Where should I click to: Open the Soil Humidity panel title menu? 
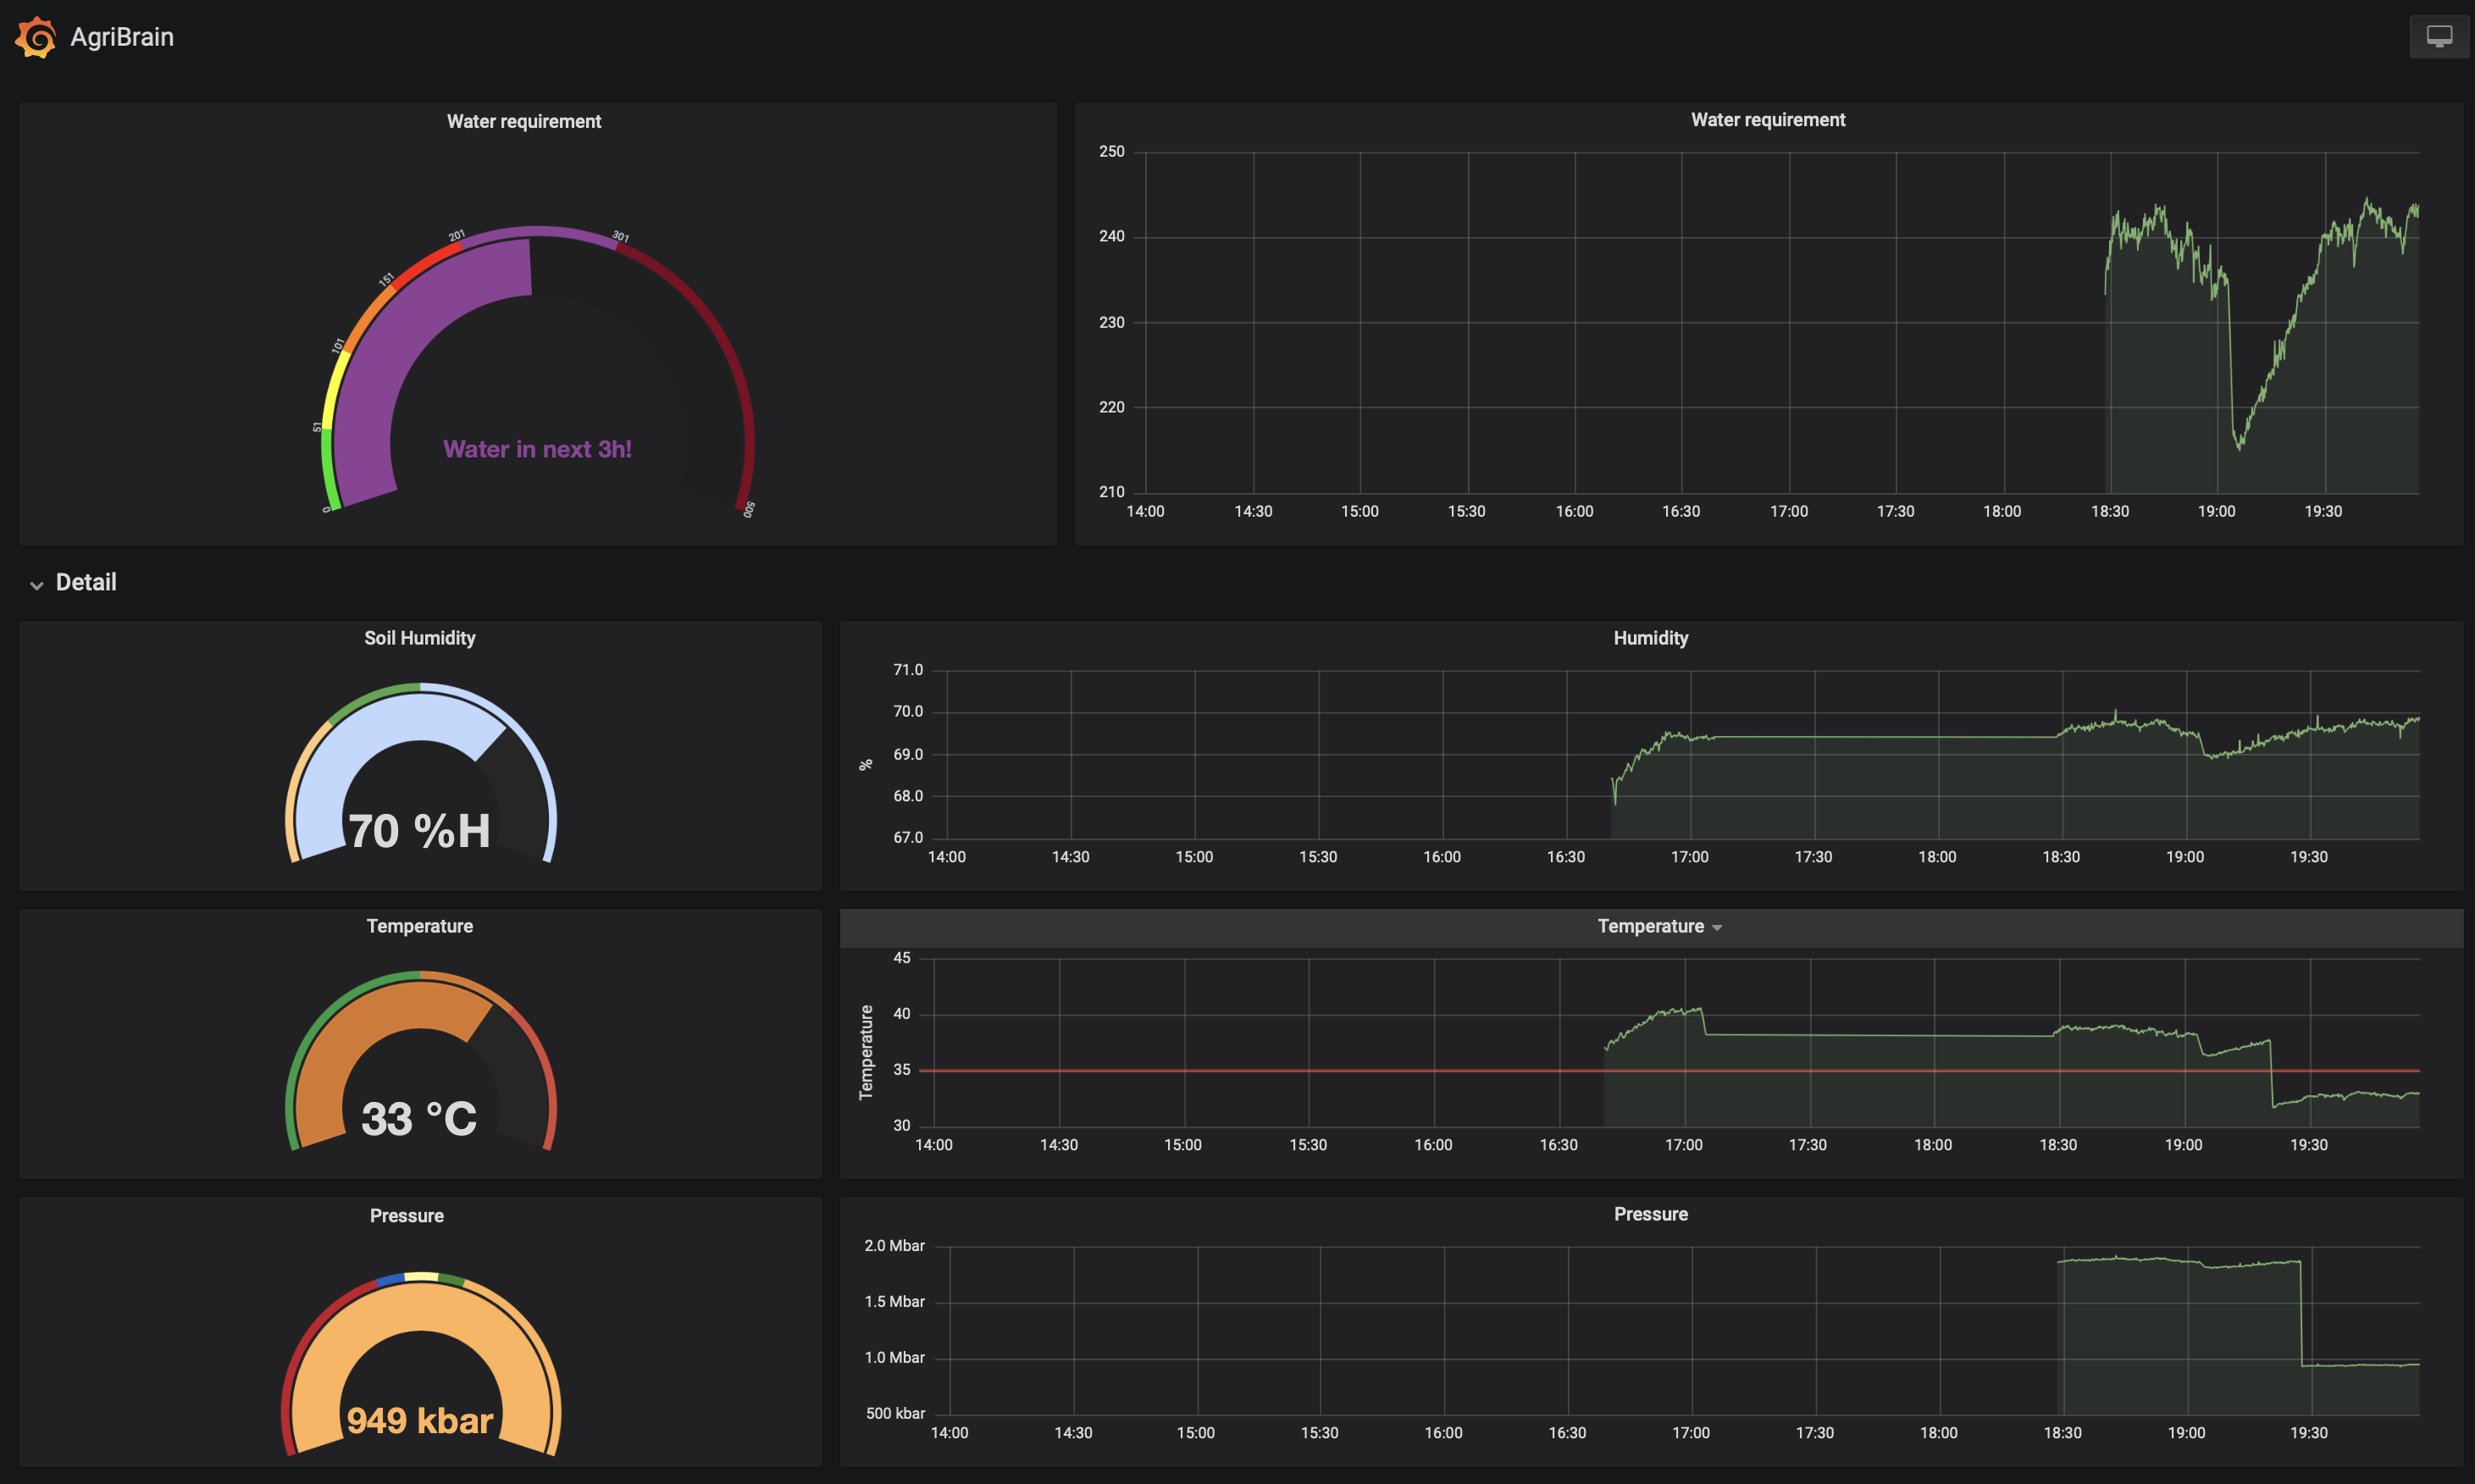(x=419, y=638)
